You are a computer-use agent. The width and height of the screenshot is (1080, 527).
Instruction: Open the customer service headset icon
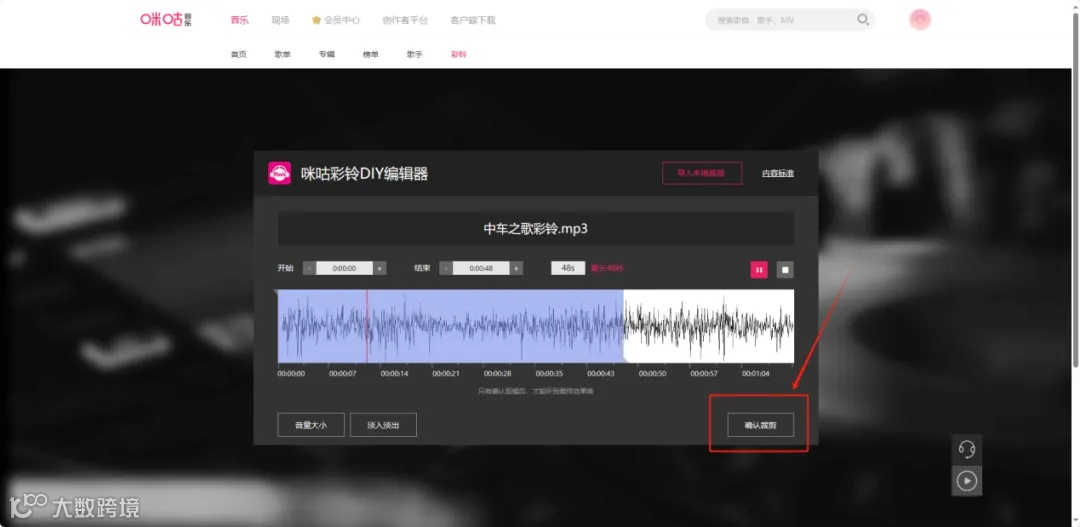[966, 450]
